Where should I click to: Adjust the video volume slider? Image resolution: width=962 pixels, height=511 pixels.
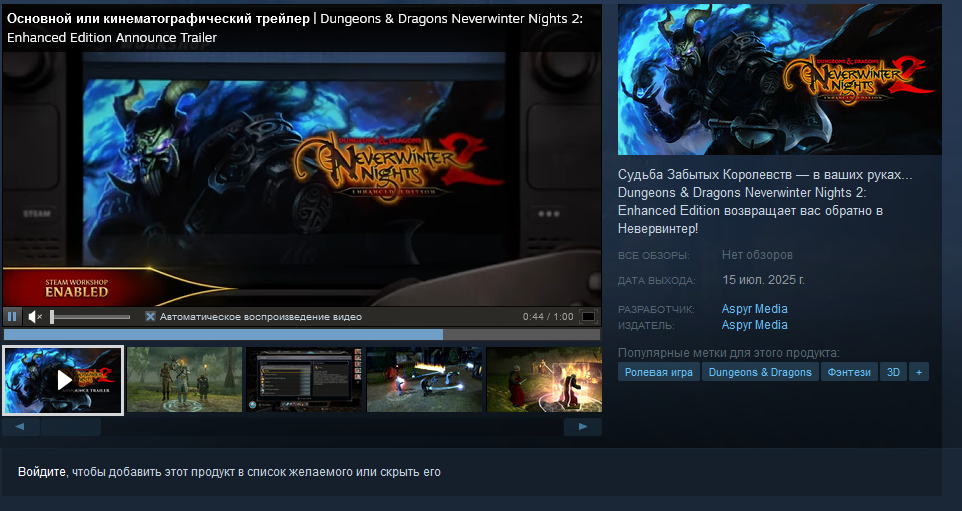pos(90,317)
